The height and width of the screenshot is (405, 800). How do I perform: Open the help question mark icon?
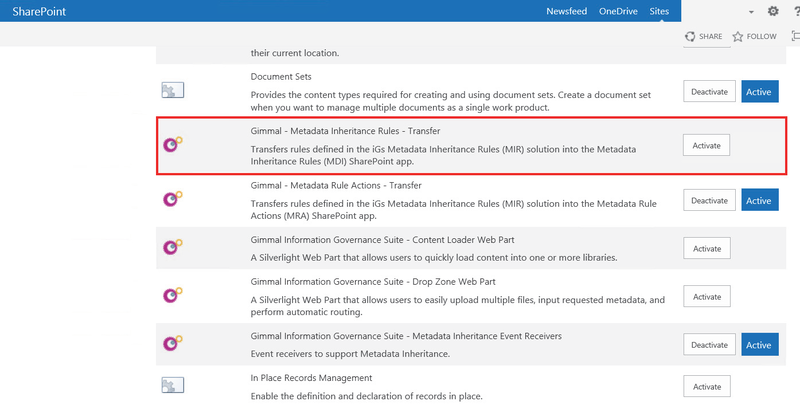tap(795, 11)
